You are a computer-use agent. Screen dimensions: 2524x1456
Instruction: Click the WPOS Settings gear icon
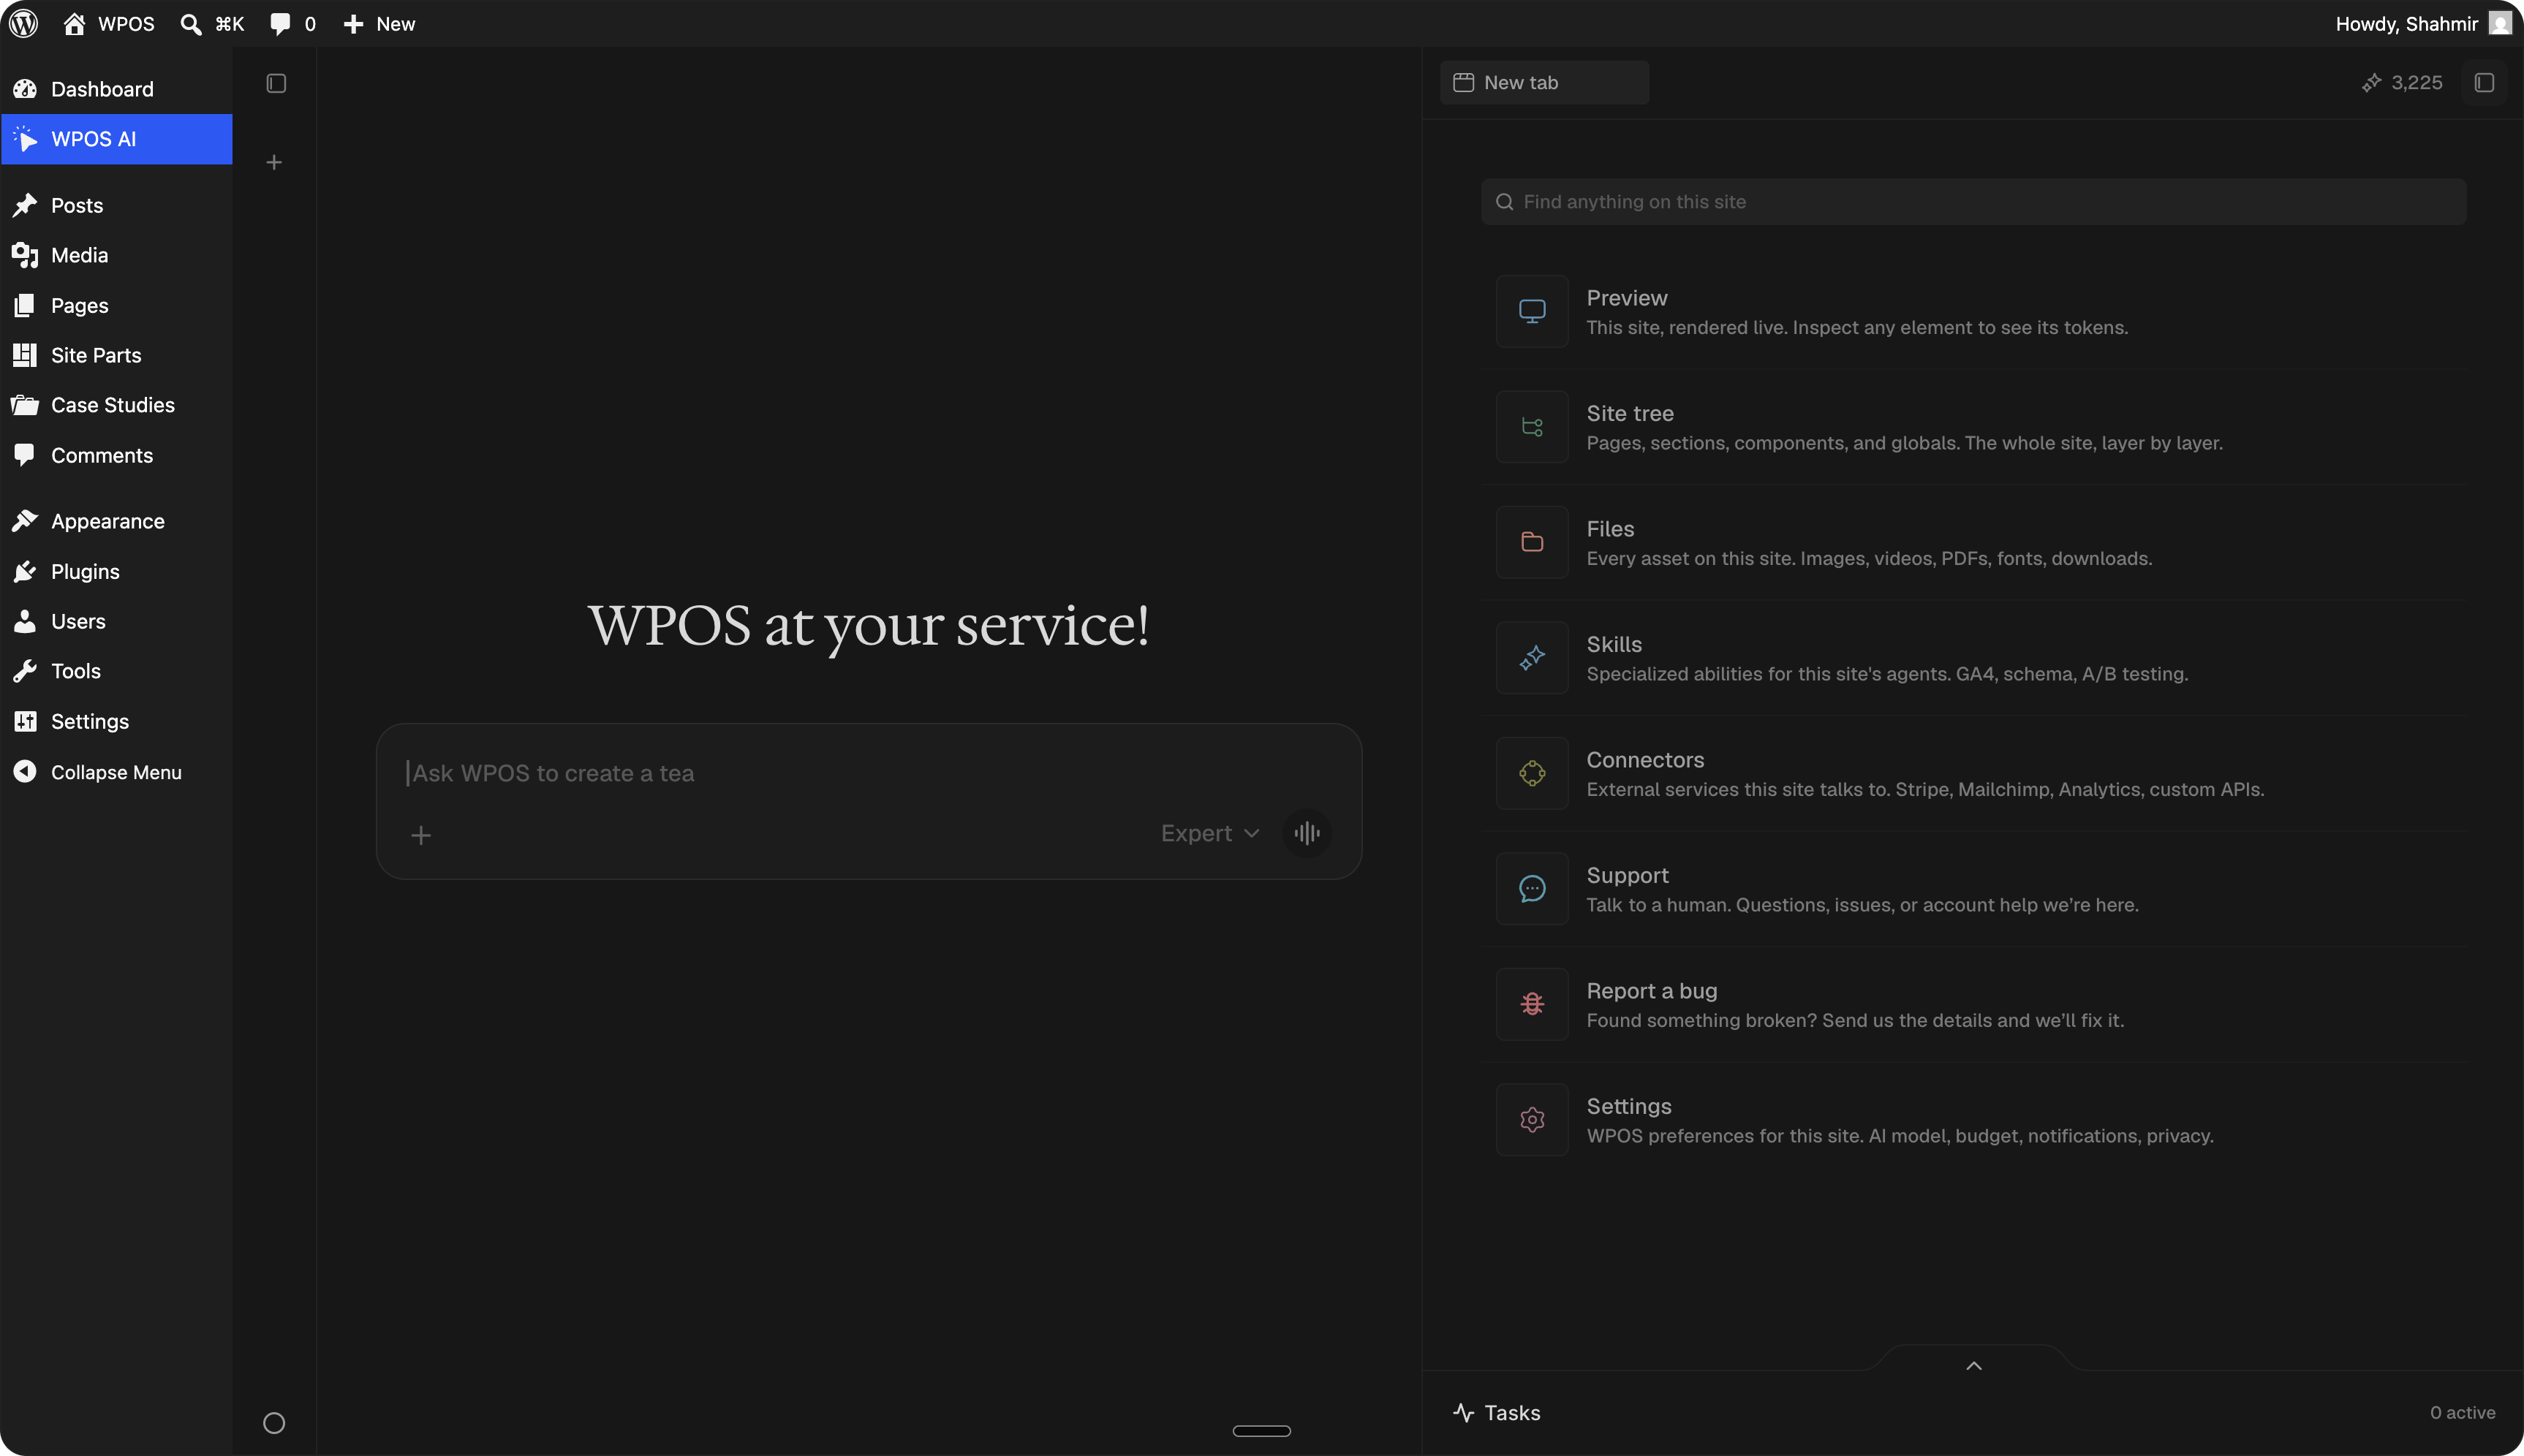point(1532,1120)
